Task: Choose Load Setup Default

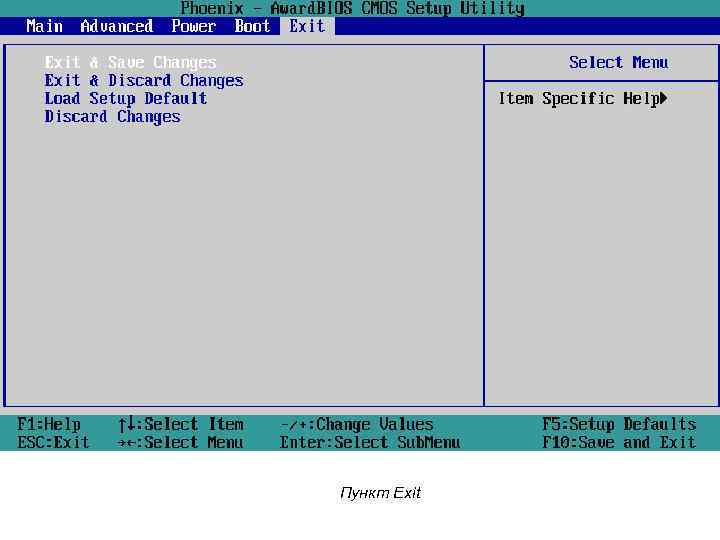Action: click(126, 98)
